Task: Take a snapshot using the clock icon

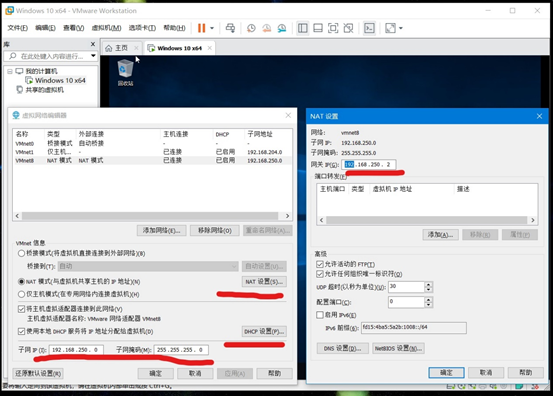Action: pyautogui.click(x=251, y=28)
